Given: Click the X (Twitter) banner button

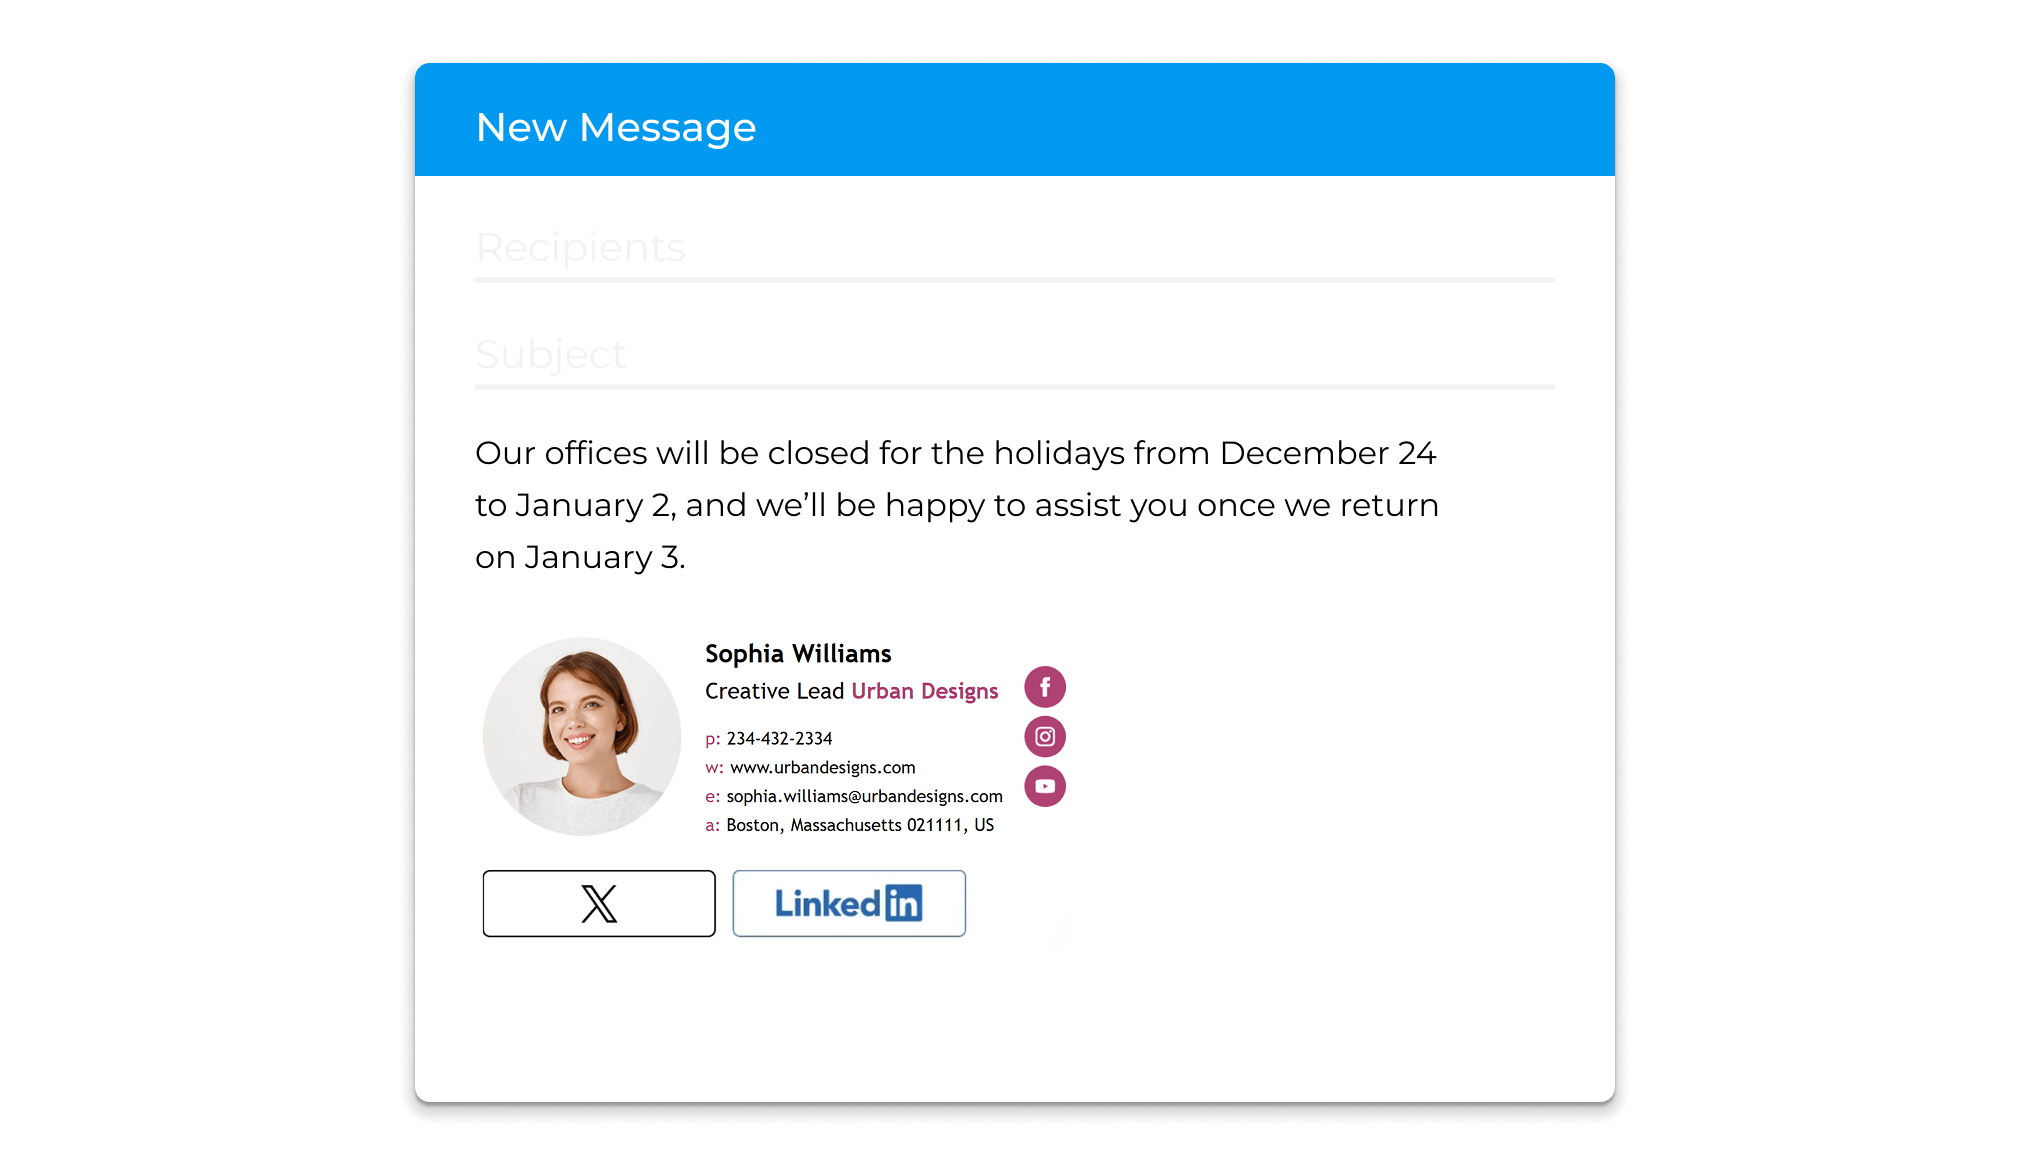Looking at the screenshot, I should [x=599, y=903].
